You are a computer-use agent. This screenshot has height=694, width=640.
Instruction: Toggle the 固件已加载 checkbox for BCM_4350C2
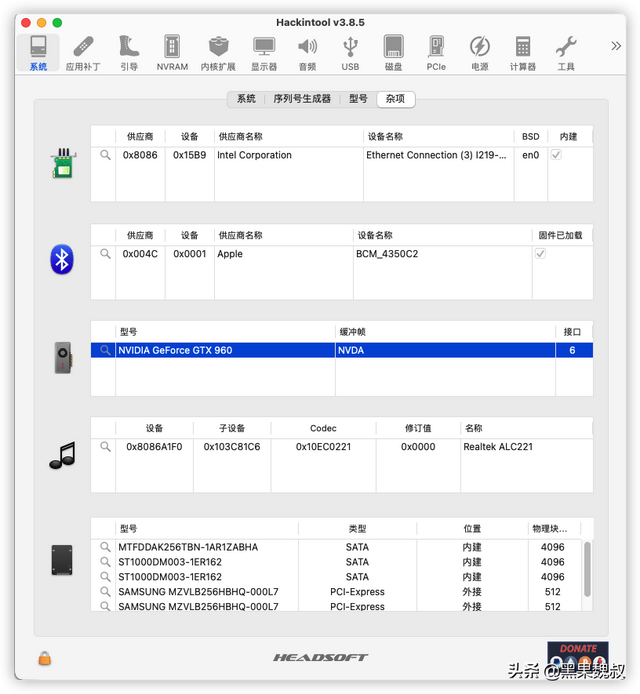(540, 254)
